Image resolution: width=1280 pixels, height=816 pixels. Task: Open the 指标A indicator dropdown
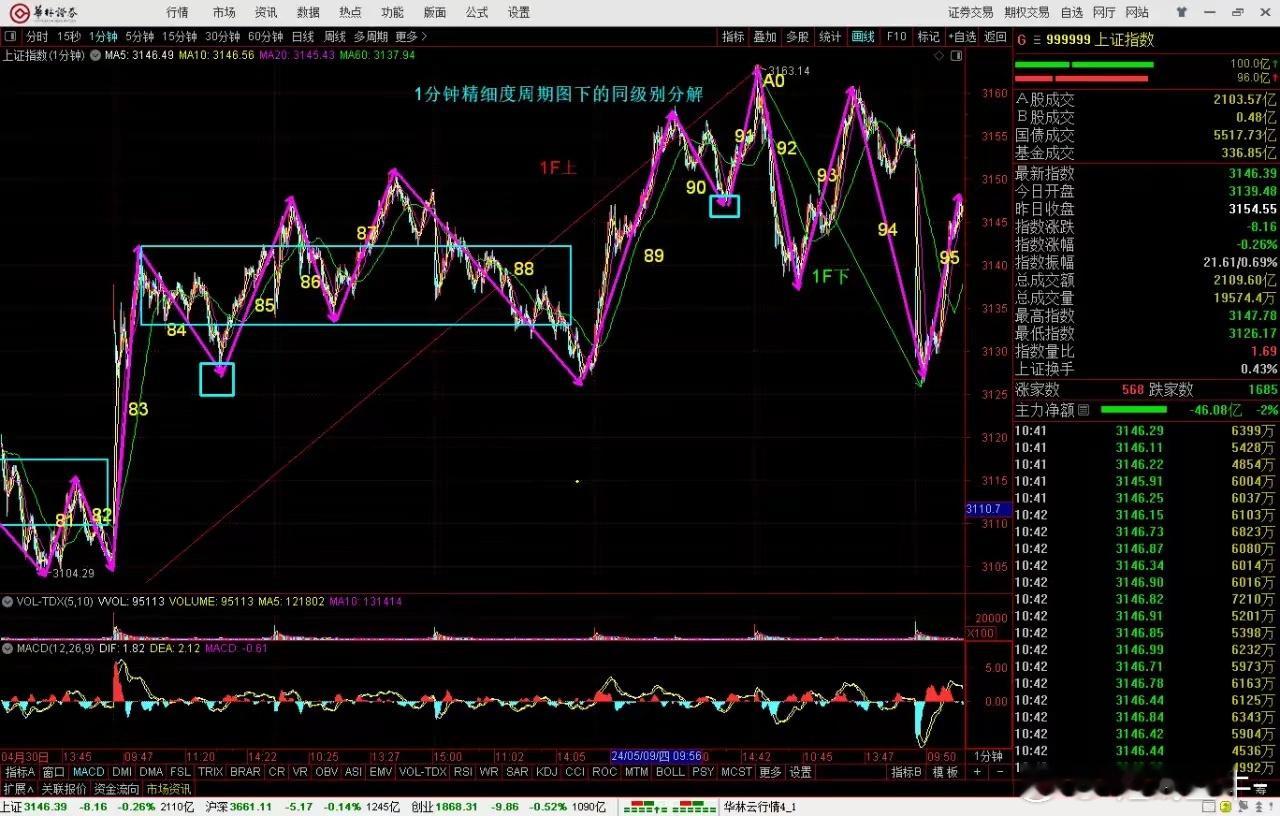[x=19, y=772]
